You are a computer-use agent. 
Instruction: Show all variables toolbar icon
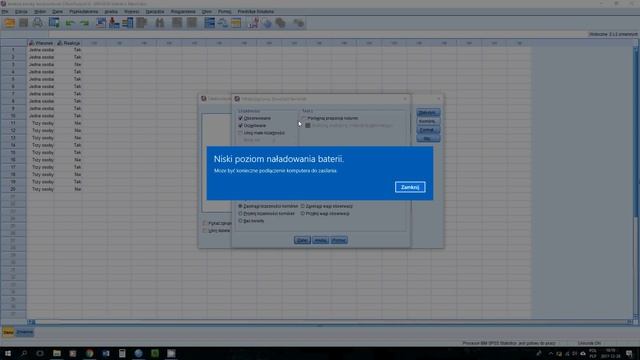coord(281,23)
